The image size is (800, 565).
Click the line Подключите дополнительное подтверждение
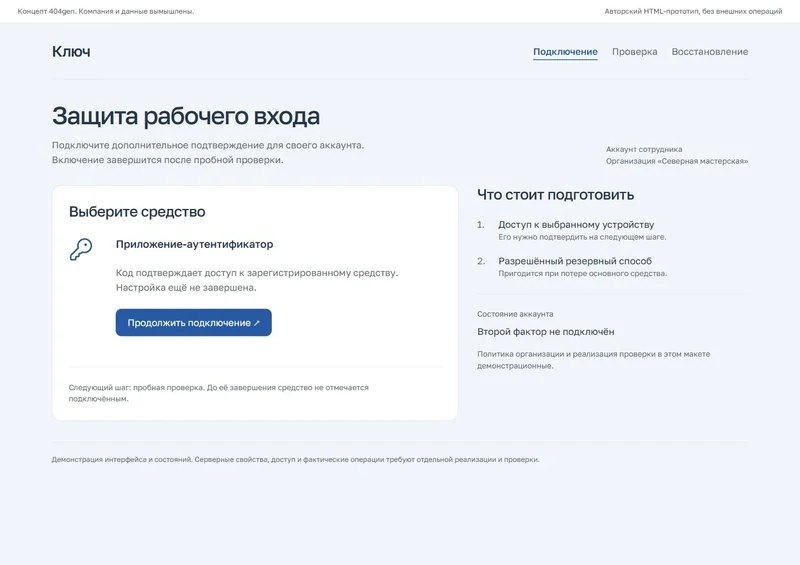pos(208,145)
